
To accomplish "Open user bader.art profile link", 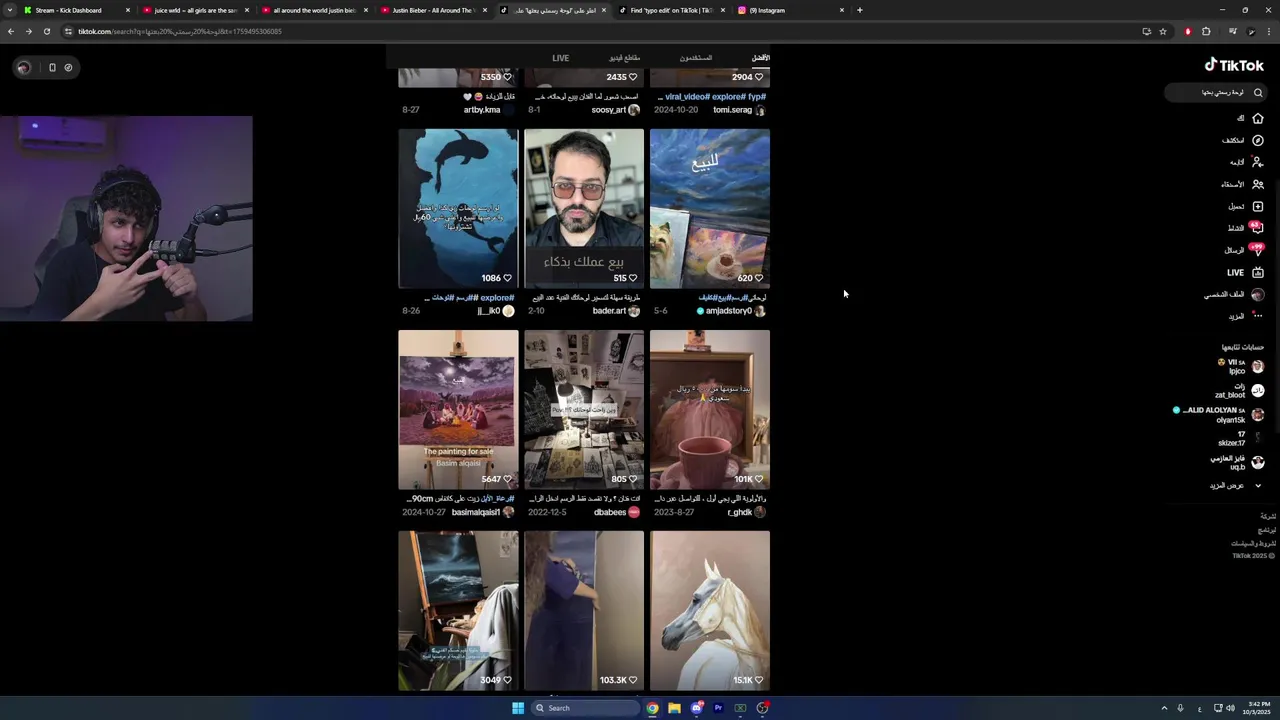I will tap(609, 311).
